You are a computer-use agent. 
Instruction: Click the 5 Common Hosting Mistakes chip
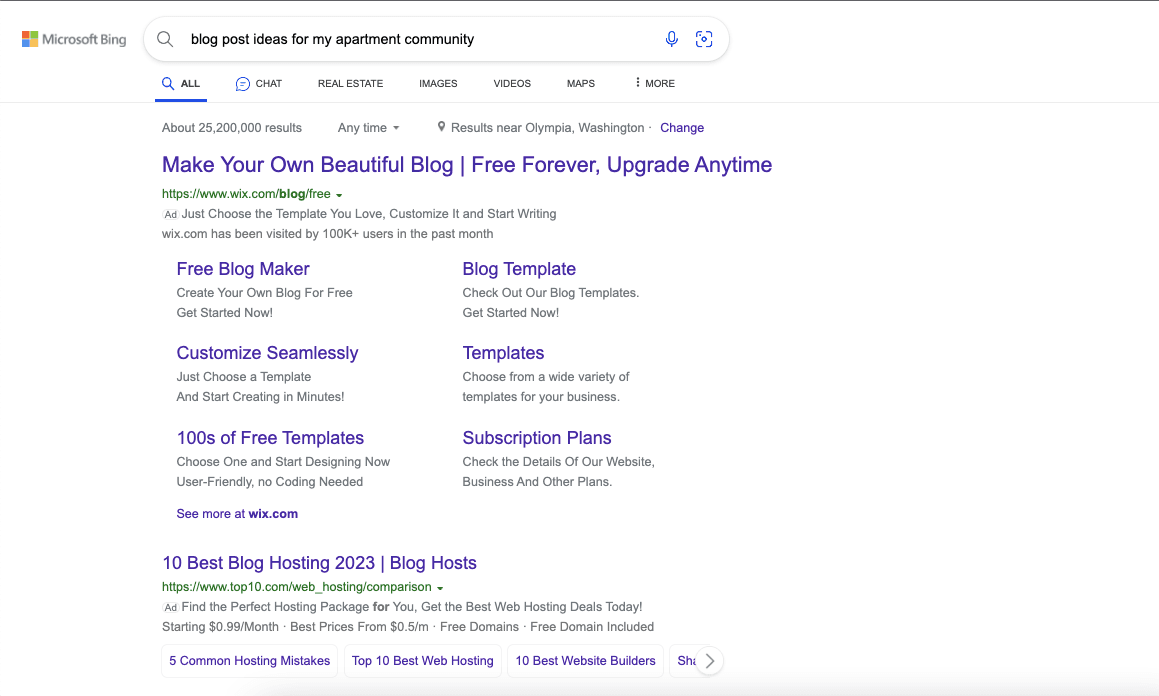(x=250, y=661)
